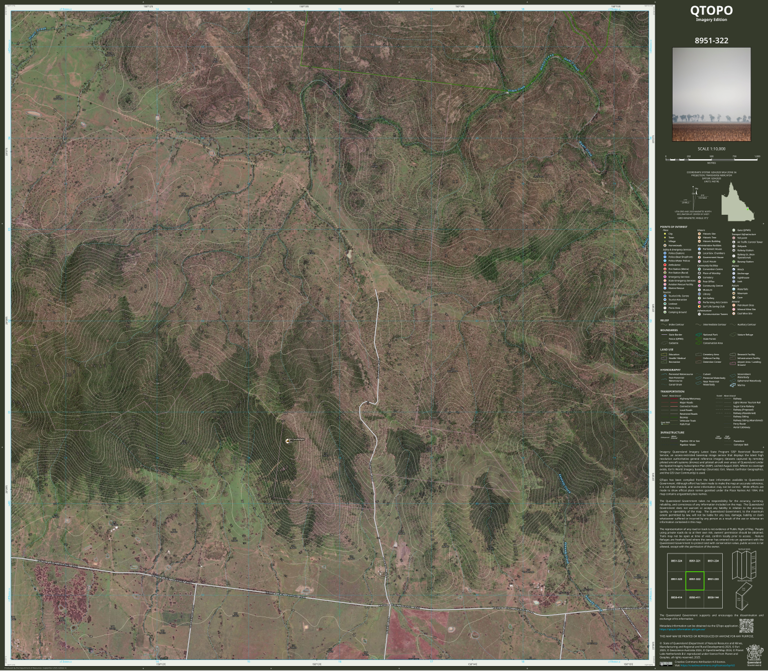This screenshot has height=671, width=768.
Task: Click the metres scale bar
Action: pyautogui.click(x=712, y=159)
